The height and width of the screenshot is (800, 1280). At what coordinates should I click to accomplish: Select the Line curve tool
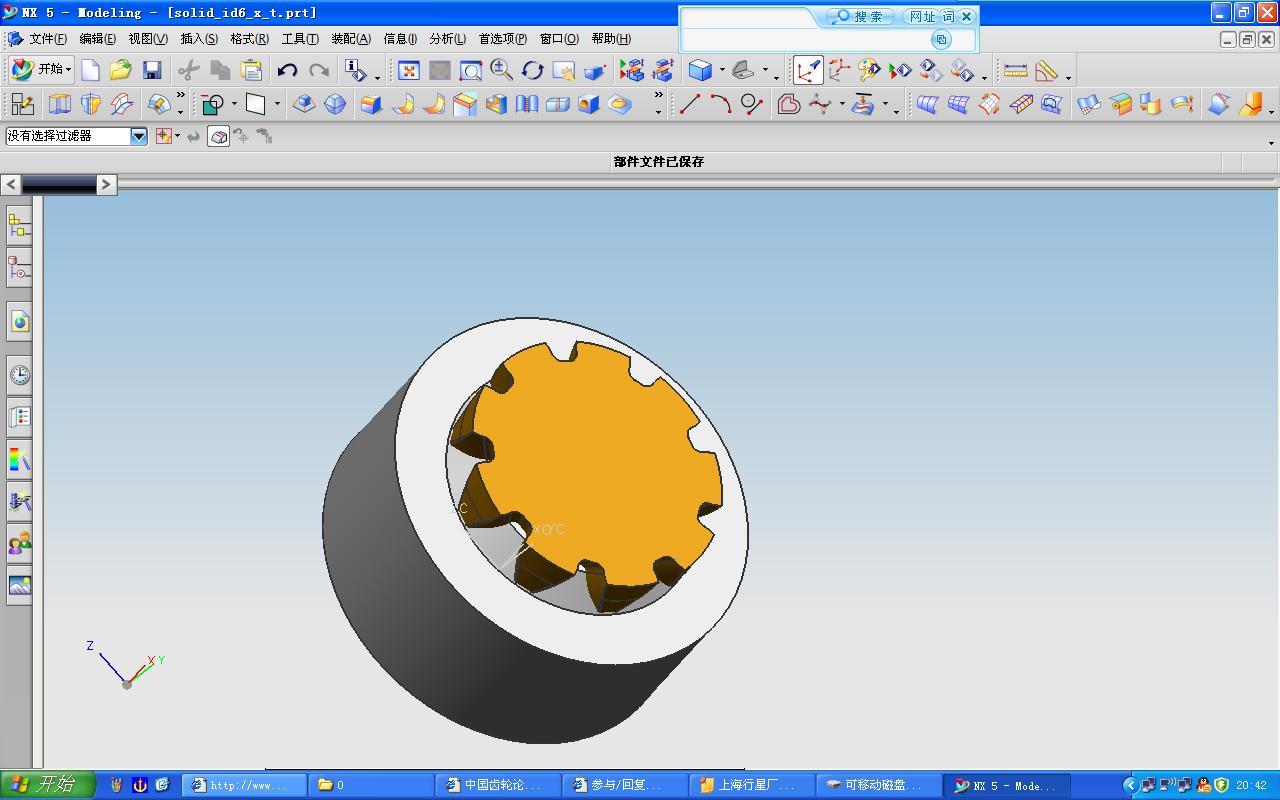coord(689,104)
